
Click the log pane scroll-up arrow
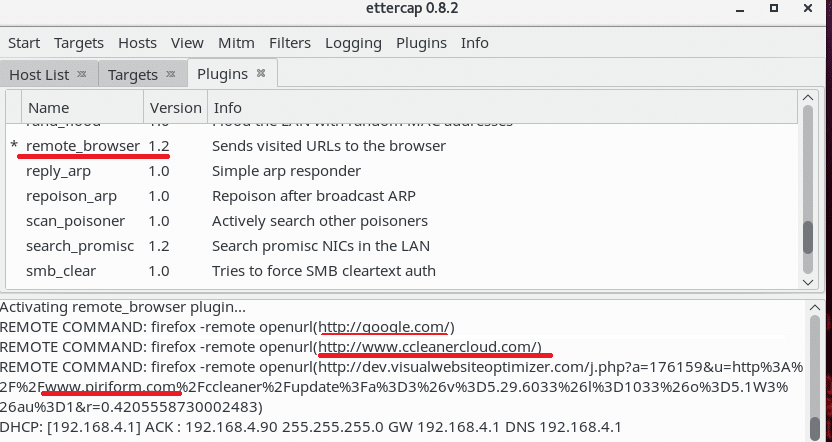click(x=816, y=307)
